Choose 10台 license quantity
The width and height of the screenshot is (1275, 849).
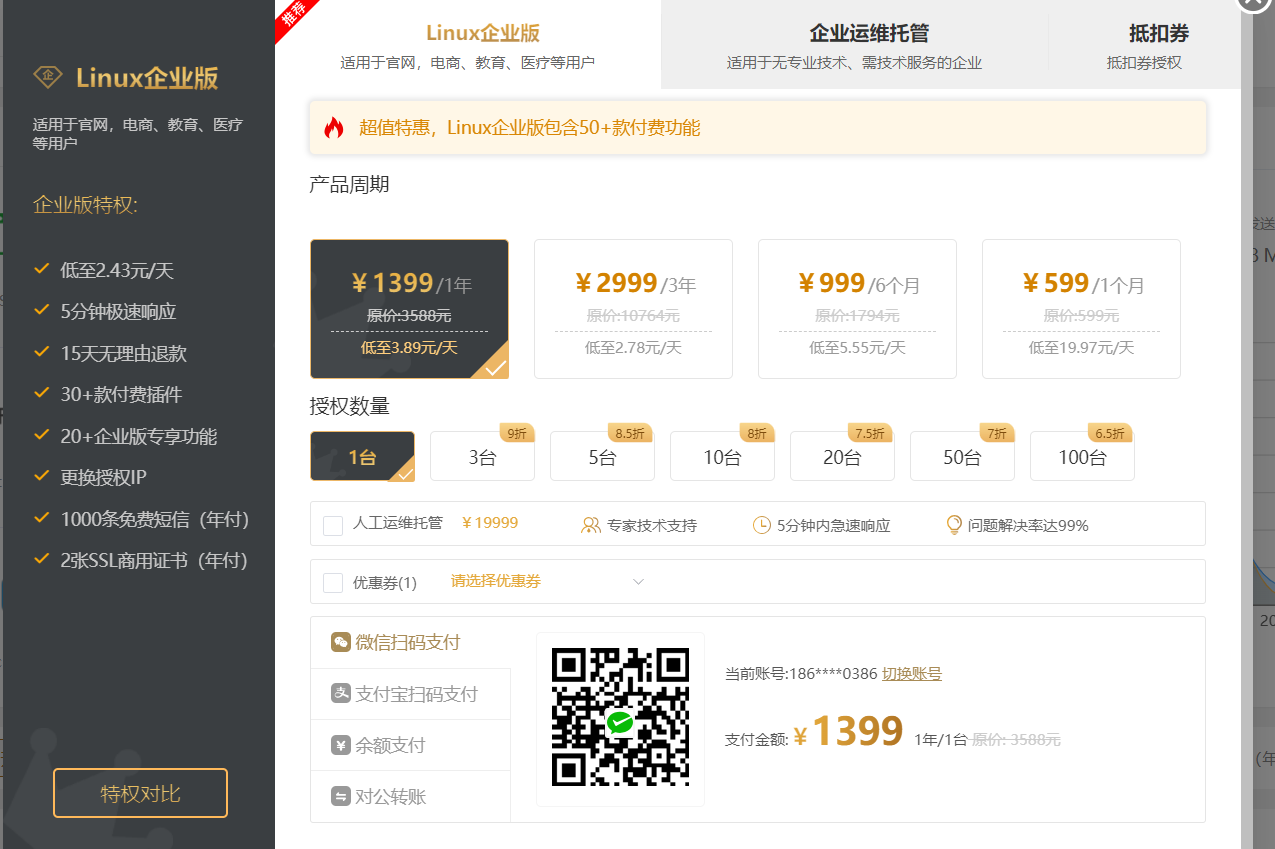[x=722, y=457]
